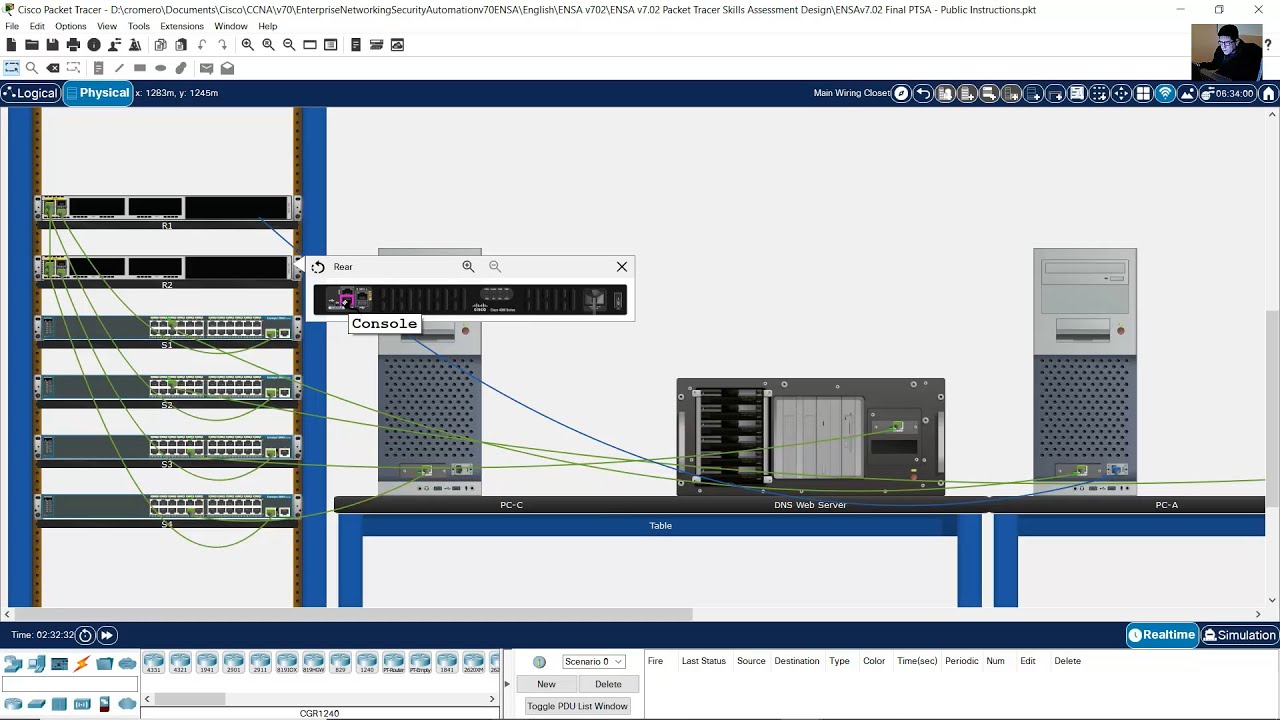Open the Help menu
1280x720 pixels.
(267, 26)
